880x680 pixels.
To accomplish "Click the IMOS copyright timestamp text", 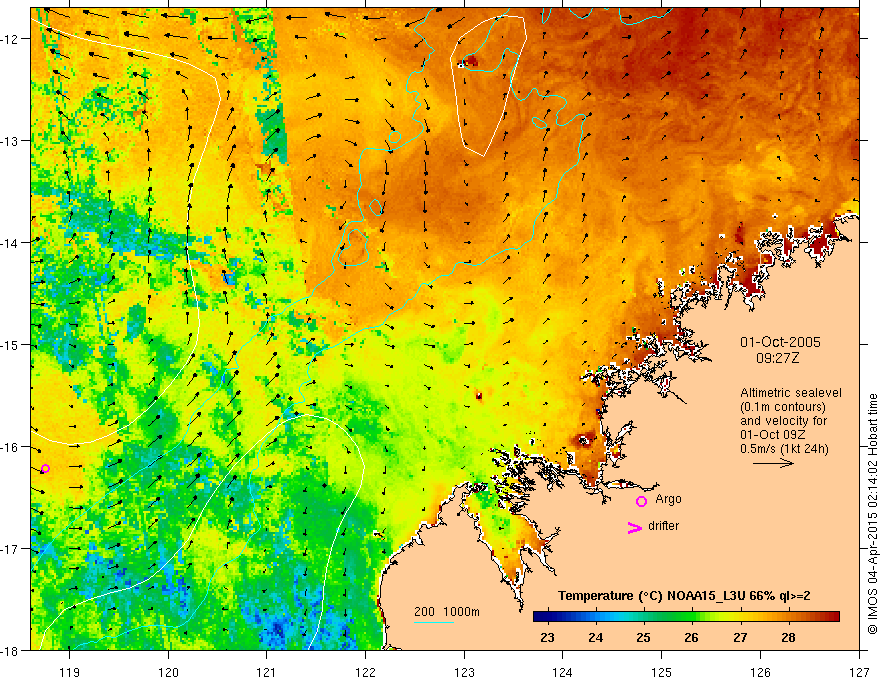I will tap(872, 514).
